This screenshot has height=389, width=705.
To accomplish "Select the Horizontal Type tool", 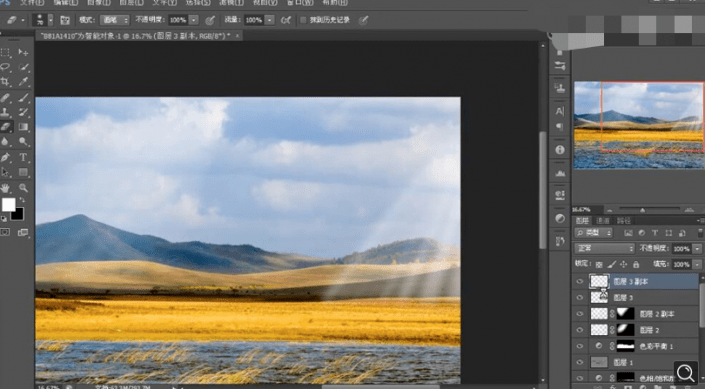I will click(23, 157).
